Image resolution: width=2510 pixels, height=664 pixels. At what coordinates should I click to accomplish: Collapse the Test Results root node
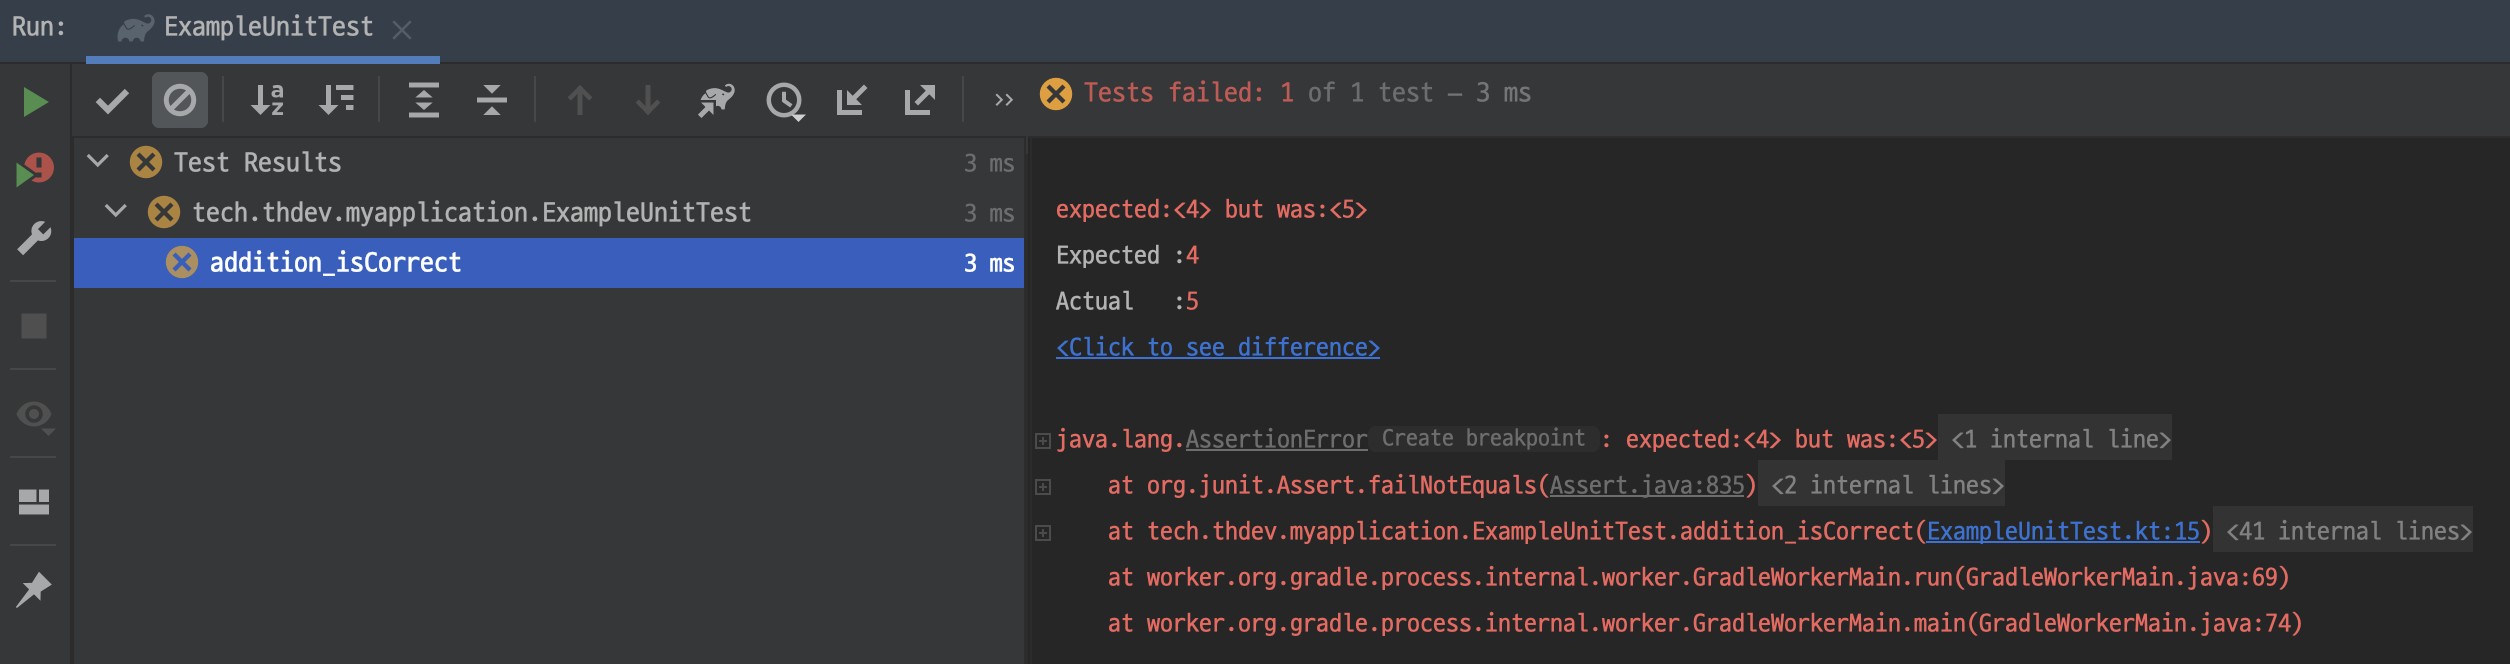98,161
